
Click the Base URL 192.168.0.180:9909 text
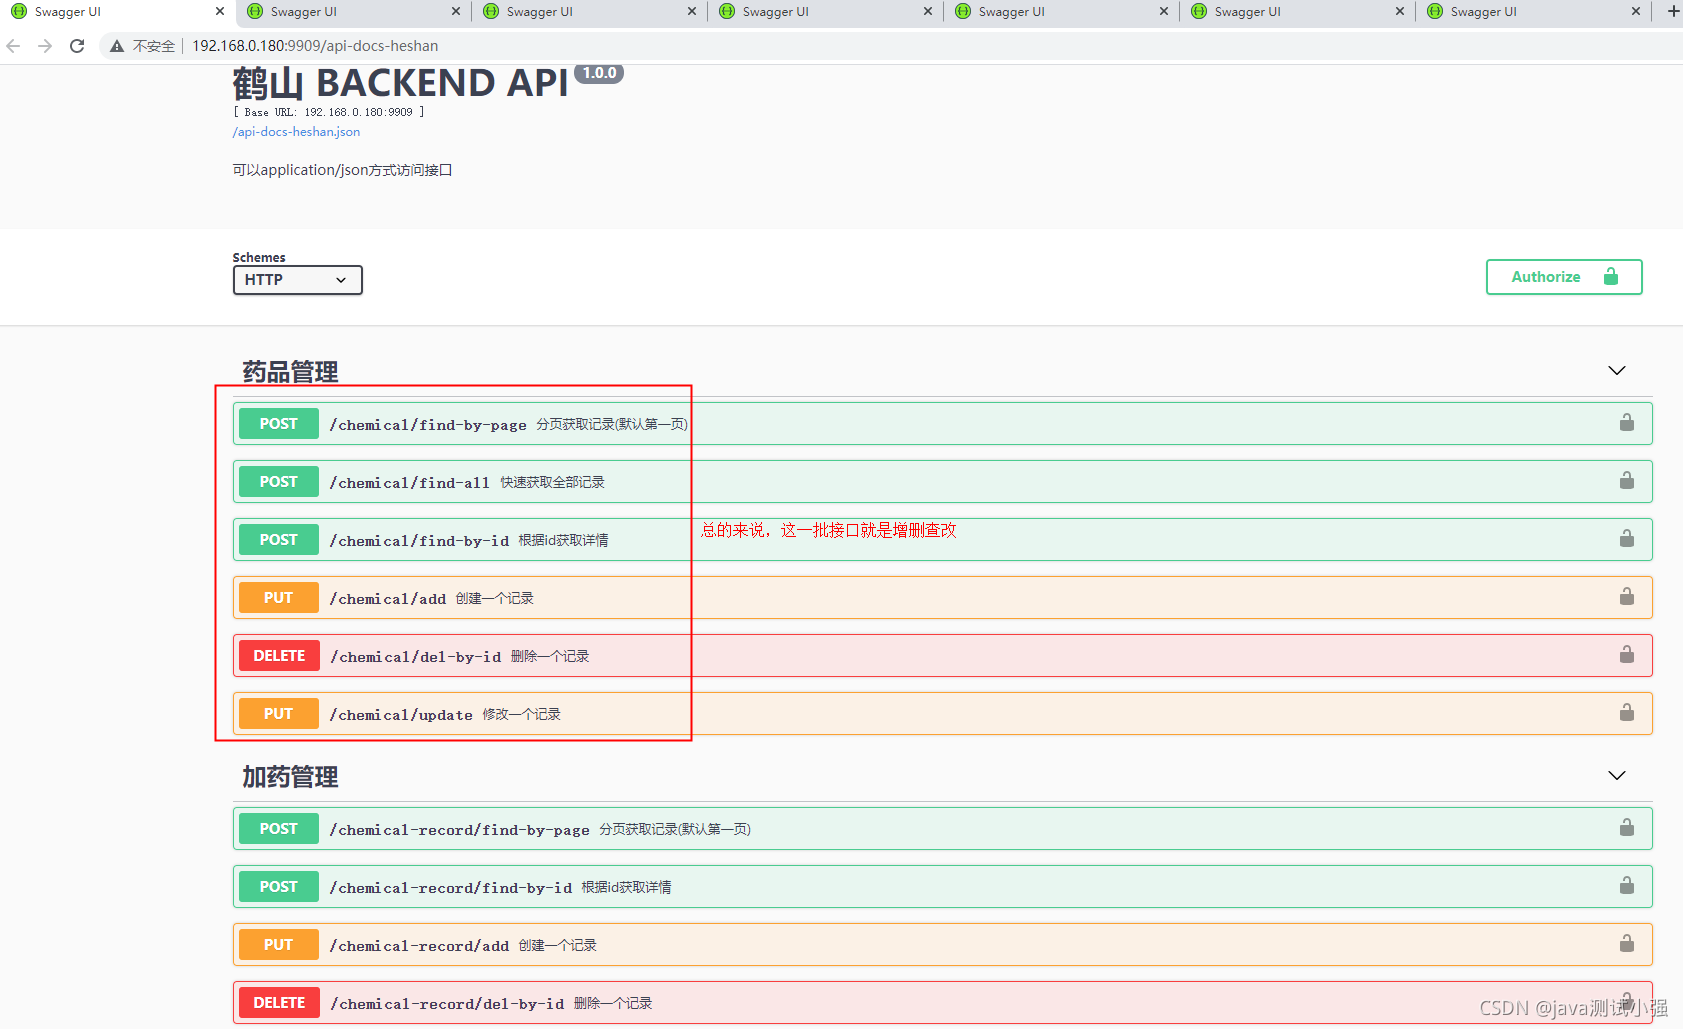pos(329,112)
